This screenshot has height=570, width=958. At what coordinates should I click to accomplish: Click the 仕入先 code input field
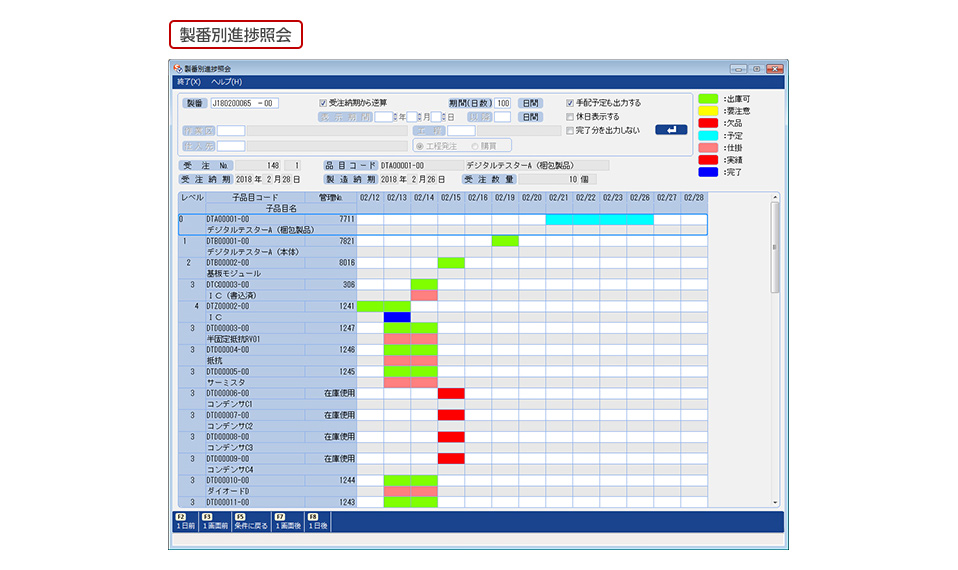coord(231,146)
